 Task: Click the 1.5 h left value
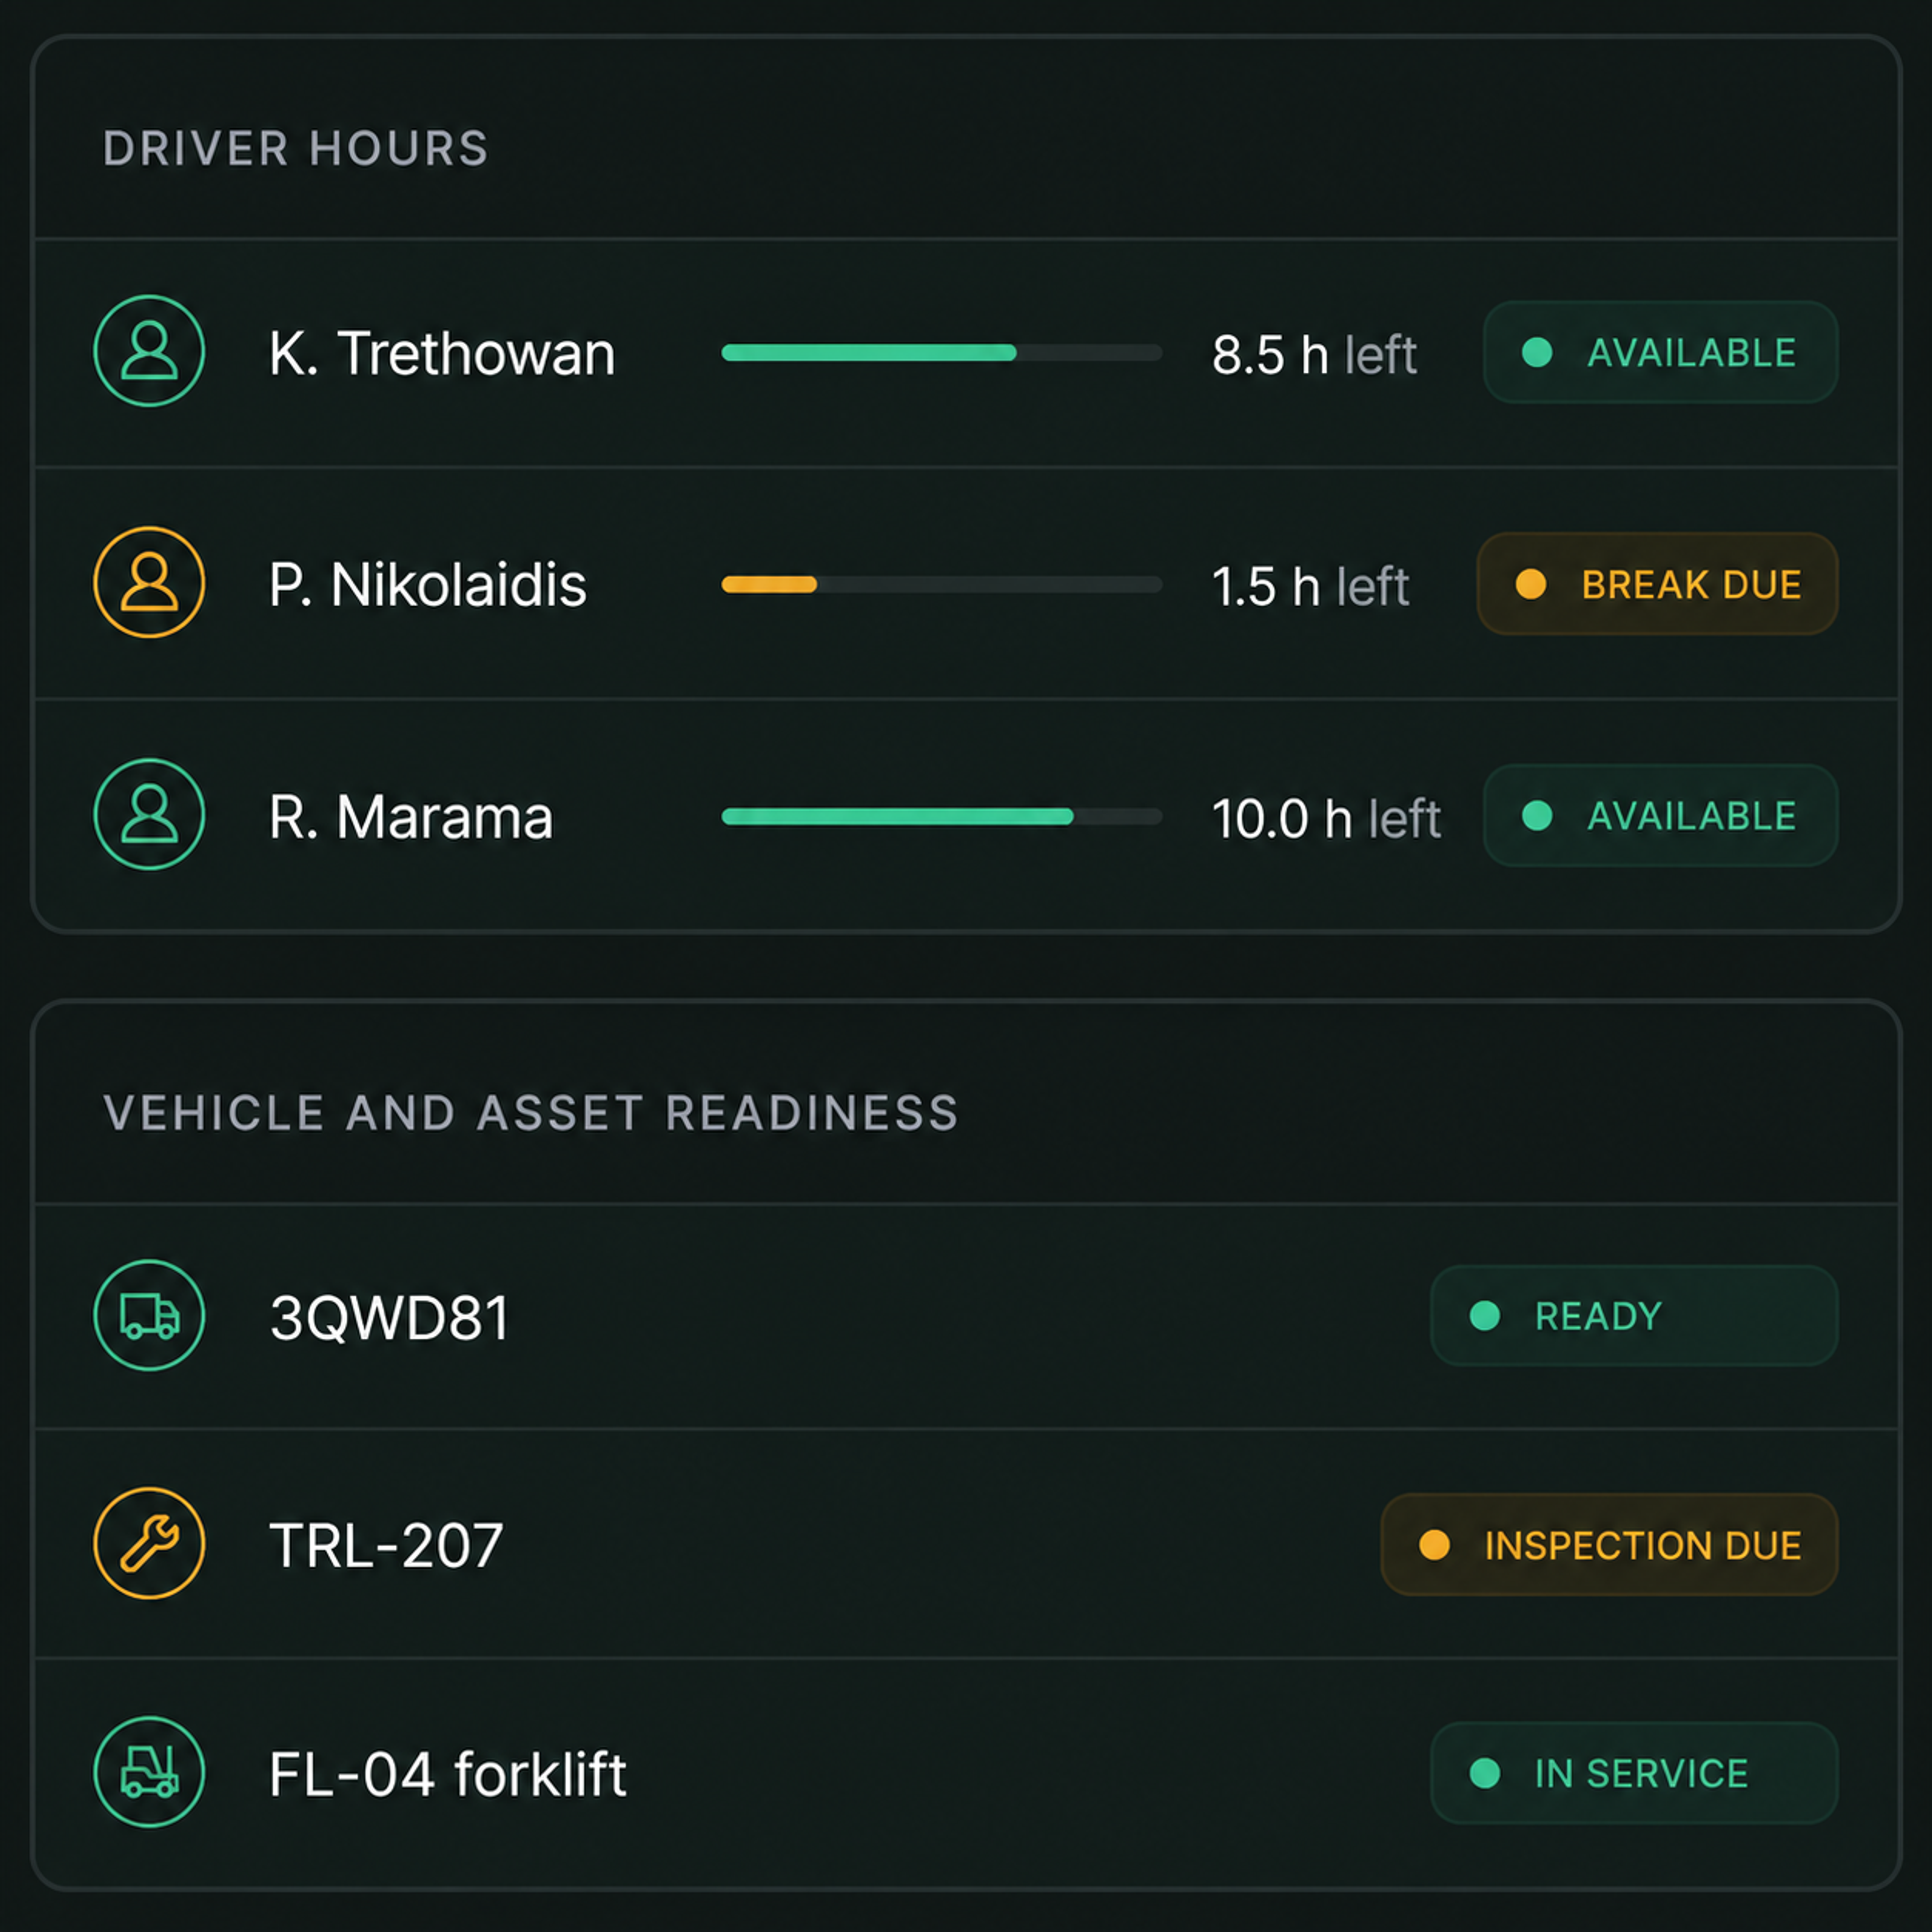[x=1310, y=586]
